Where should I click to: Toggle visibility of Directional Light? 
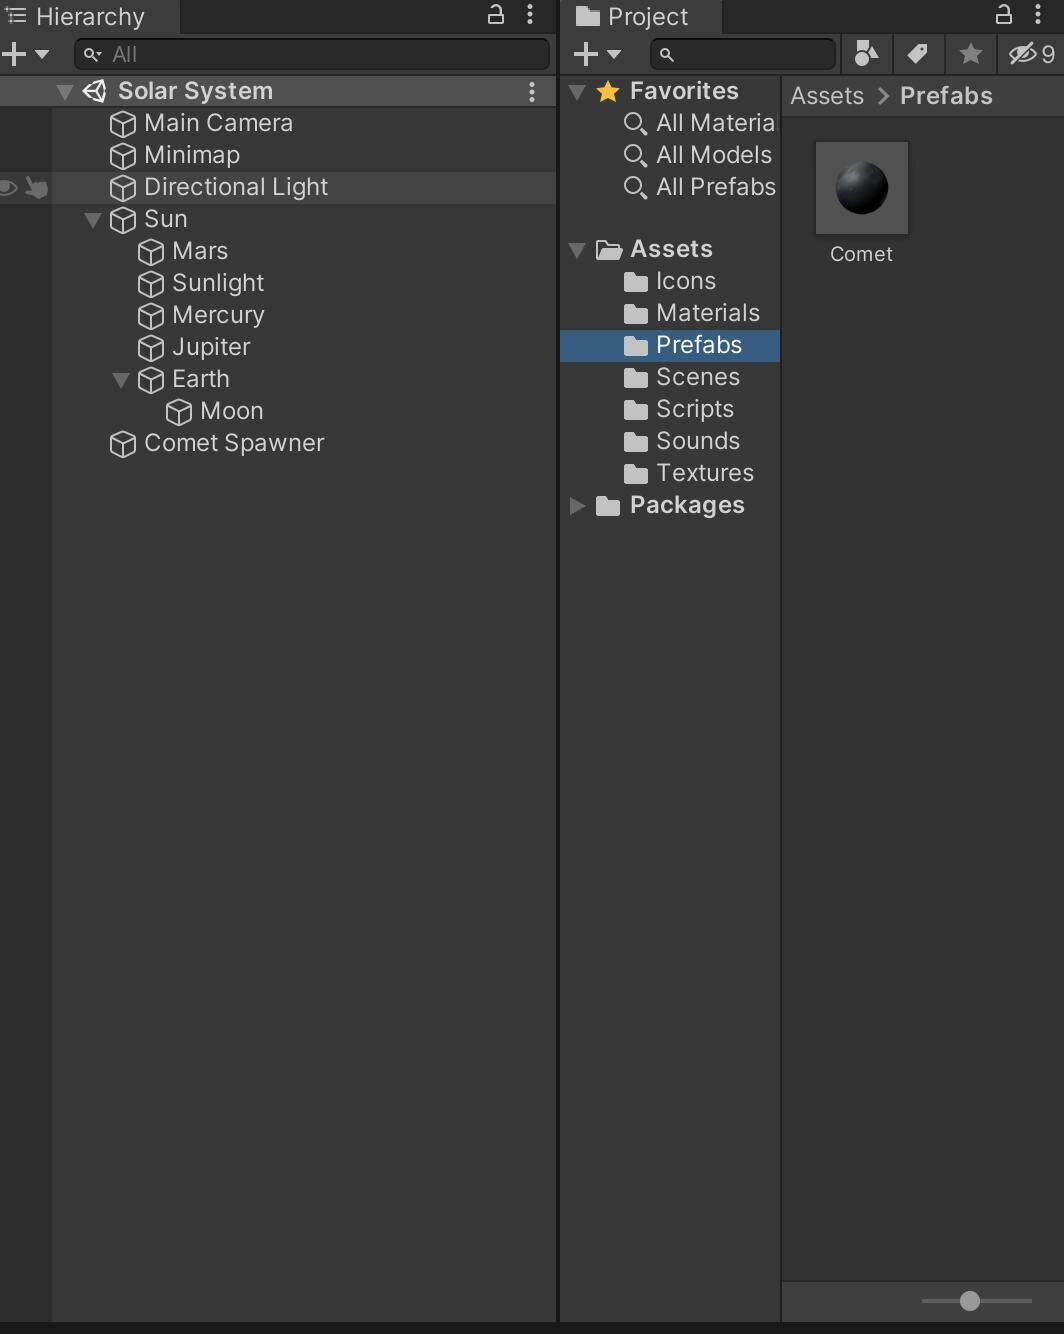point(9,187)
